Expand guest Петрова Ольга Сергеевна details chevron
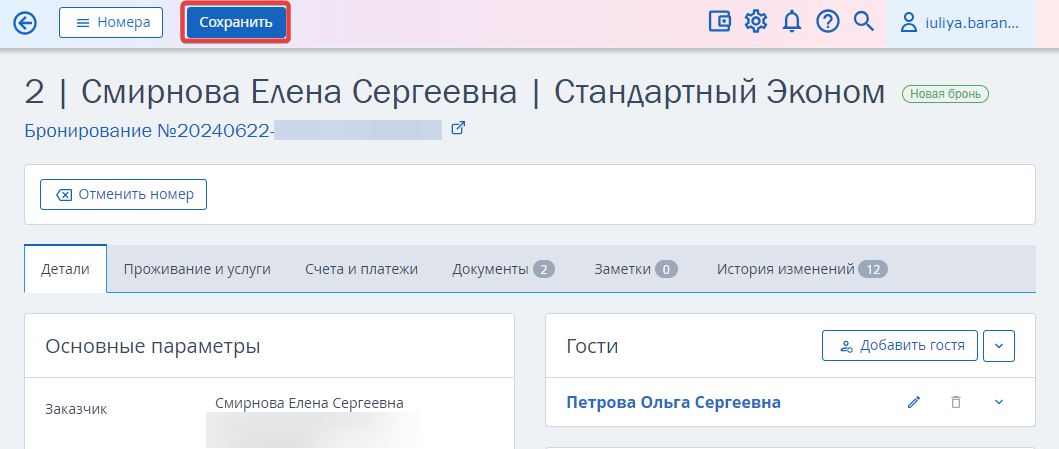Viewport: 1059px width, 449px height. point(1000,402)
